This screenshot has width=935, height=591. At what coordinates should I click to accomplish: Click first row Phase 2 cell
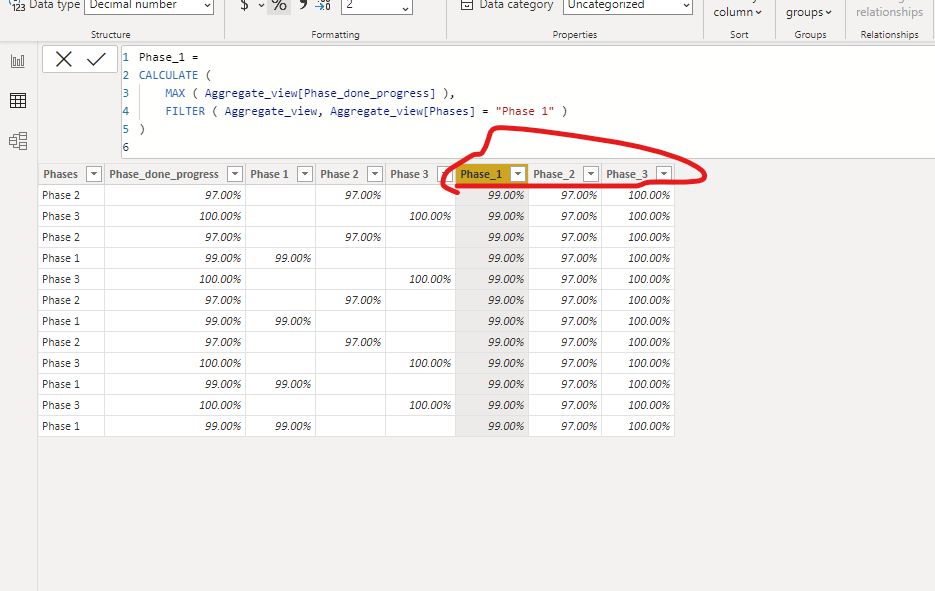point(71,195)
